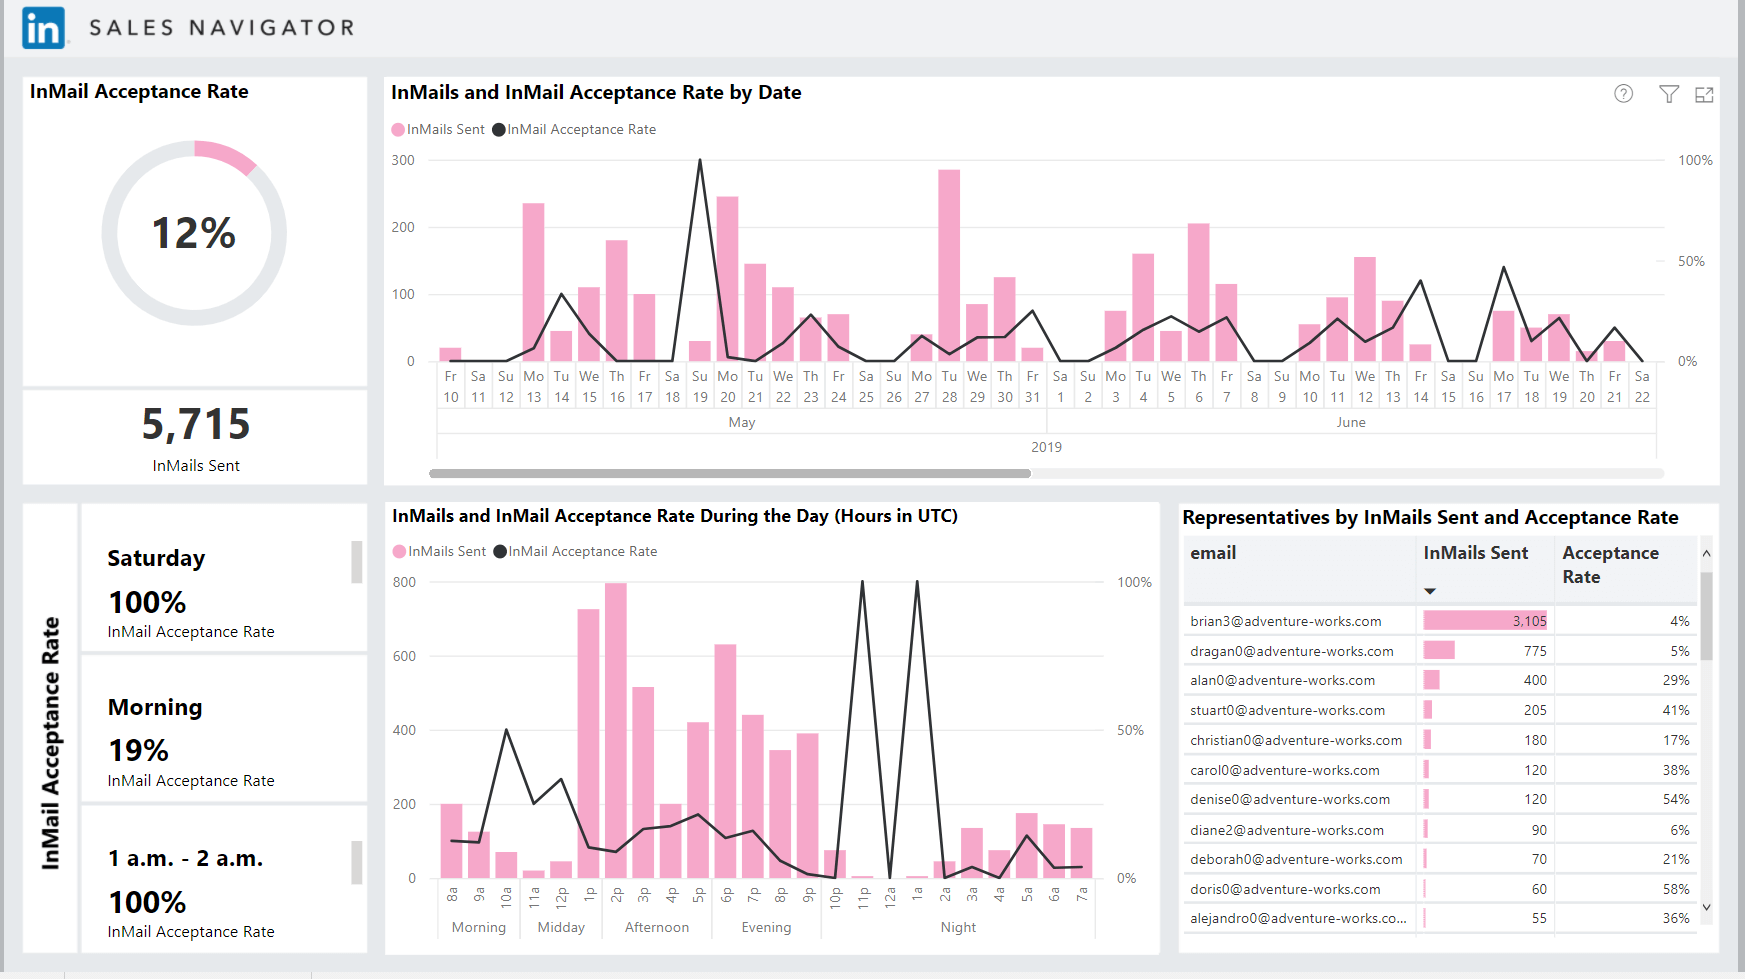1745x979 pixels.
Task: Click the InMails Sent legend marker in hourly chart
Action: tap(400, 552)
